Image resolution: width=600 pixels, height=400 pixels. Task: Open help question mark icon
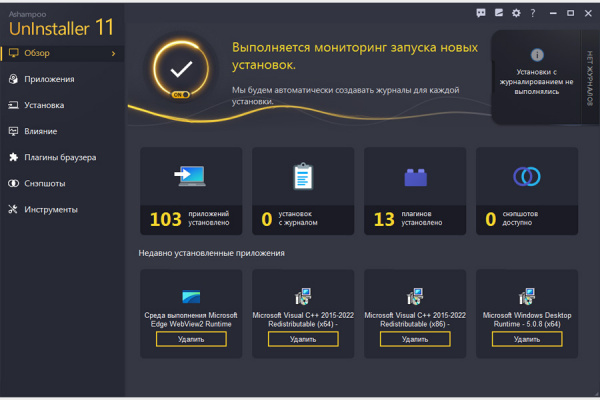pyautogui.click(x=533, y=13)
